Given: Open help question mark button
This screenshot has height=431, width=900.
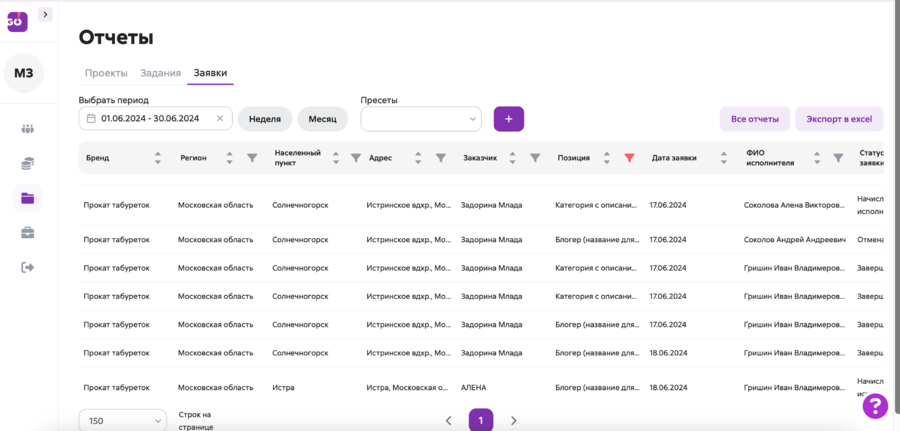Looking at the screenshot, I should (875, 405).
